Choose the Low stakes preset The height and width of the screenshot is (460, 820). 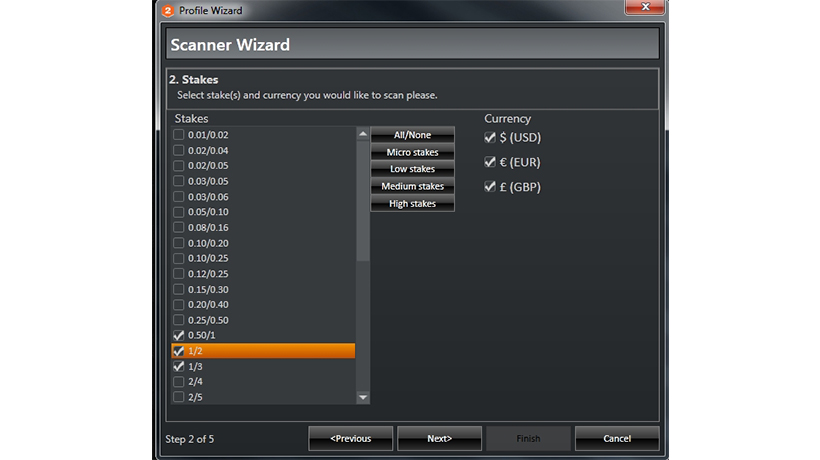pyautogui.click(x=412, y=169)
